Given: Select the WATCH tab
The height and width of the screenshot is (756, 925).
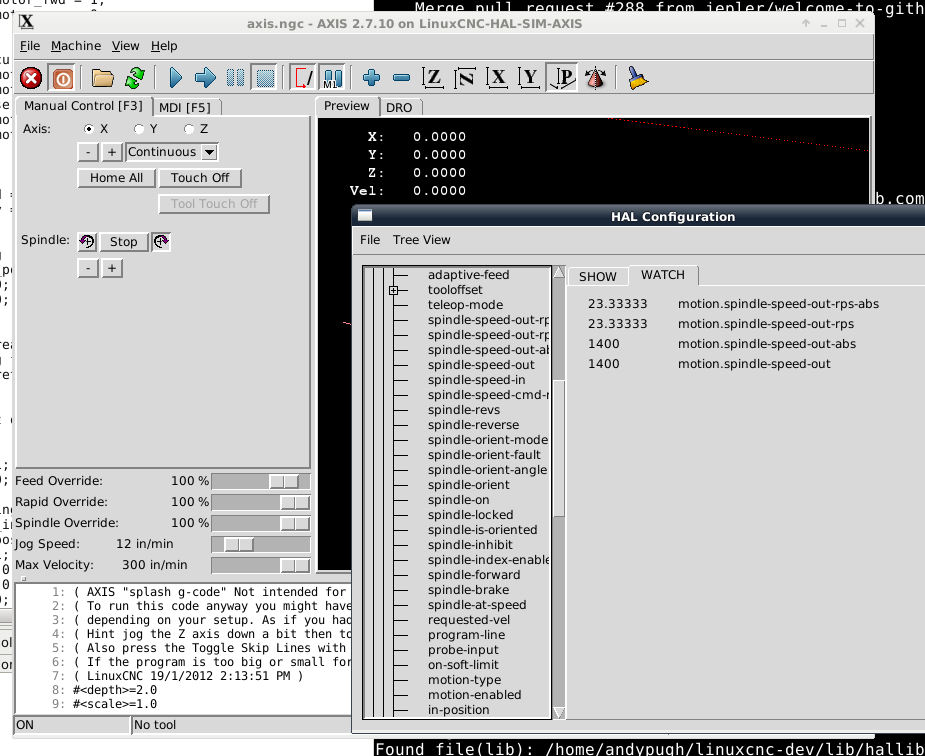Looking at the screenshot, I should pyautogui.click(x=663, y=275).
